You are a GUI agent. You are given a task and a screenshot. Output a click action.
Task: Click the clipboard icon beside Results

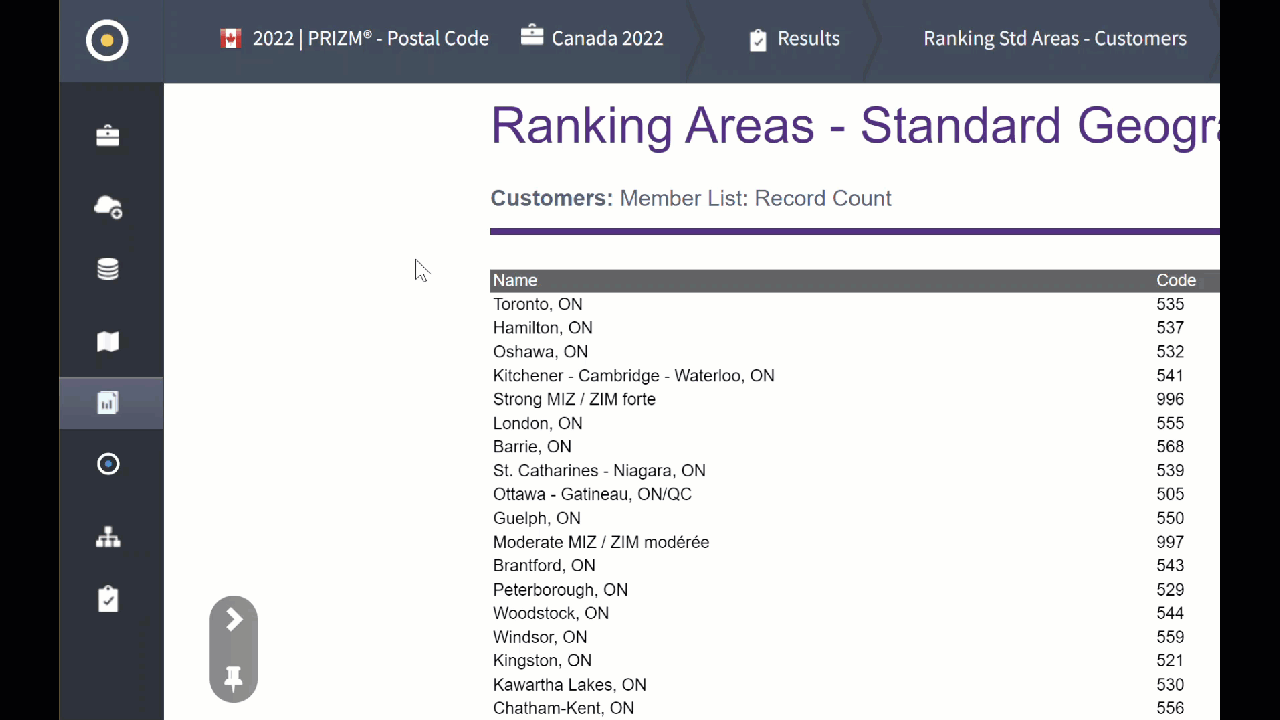[758, 40]
